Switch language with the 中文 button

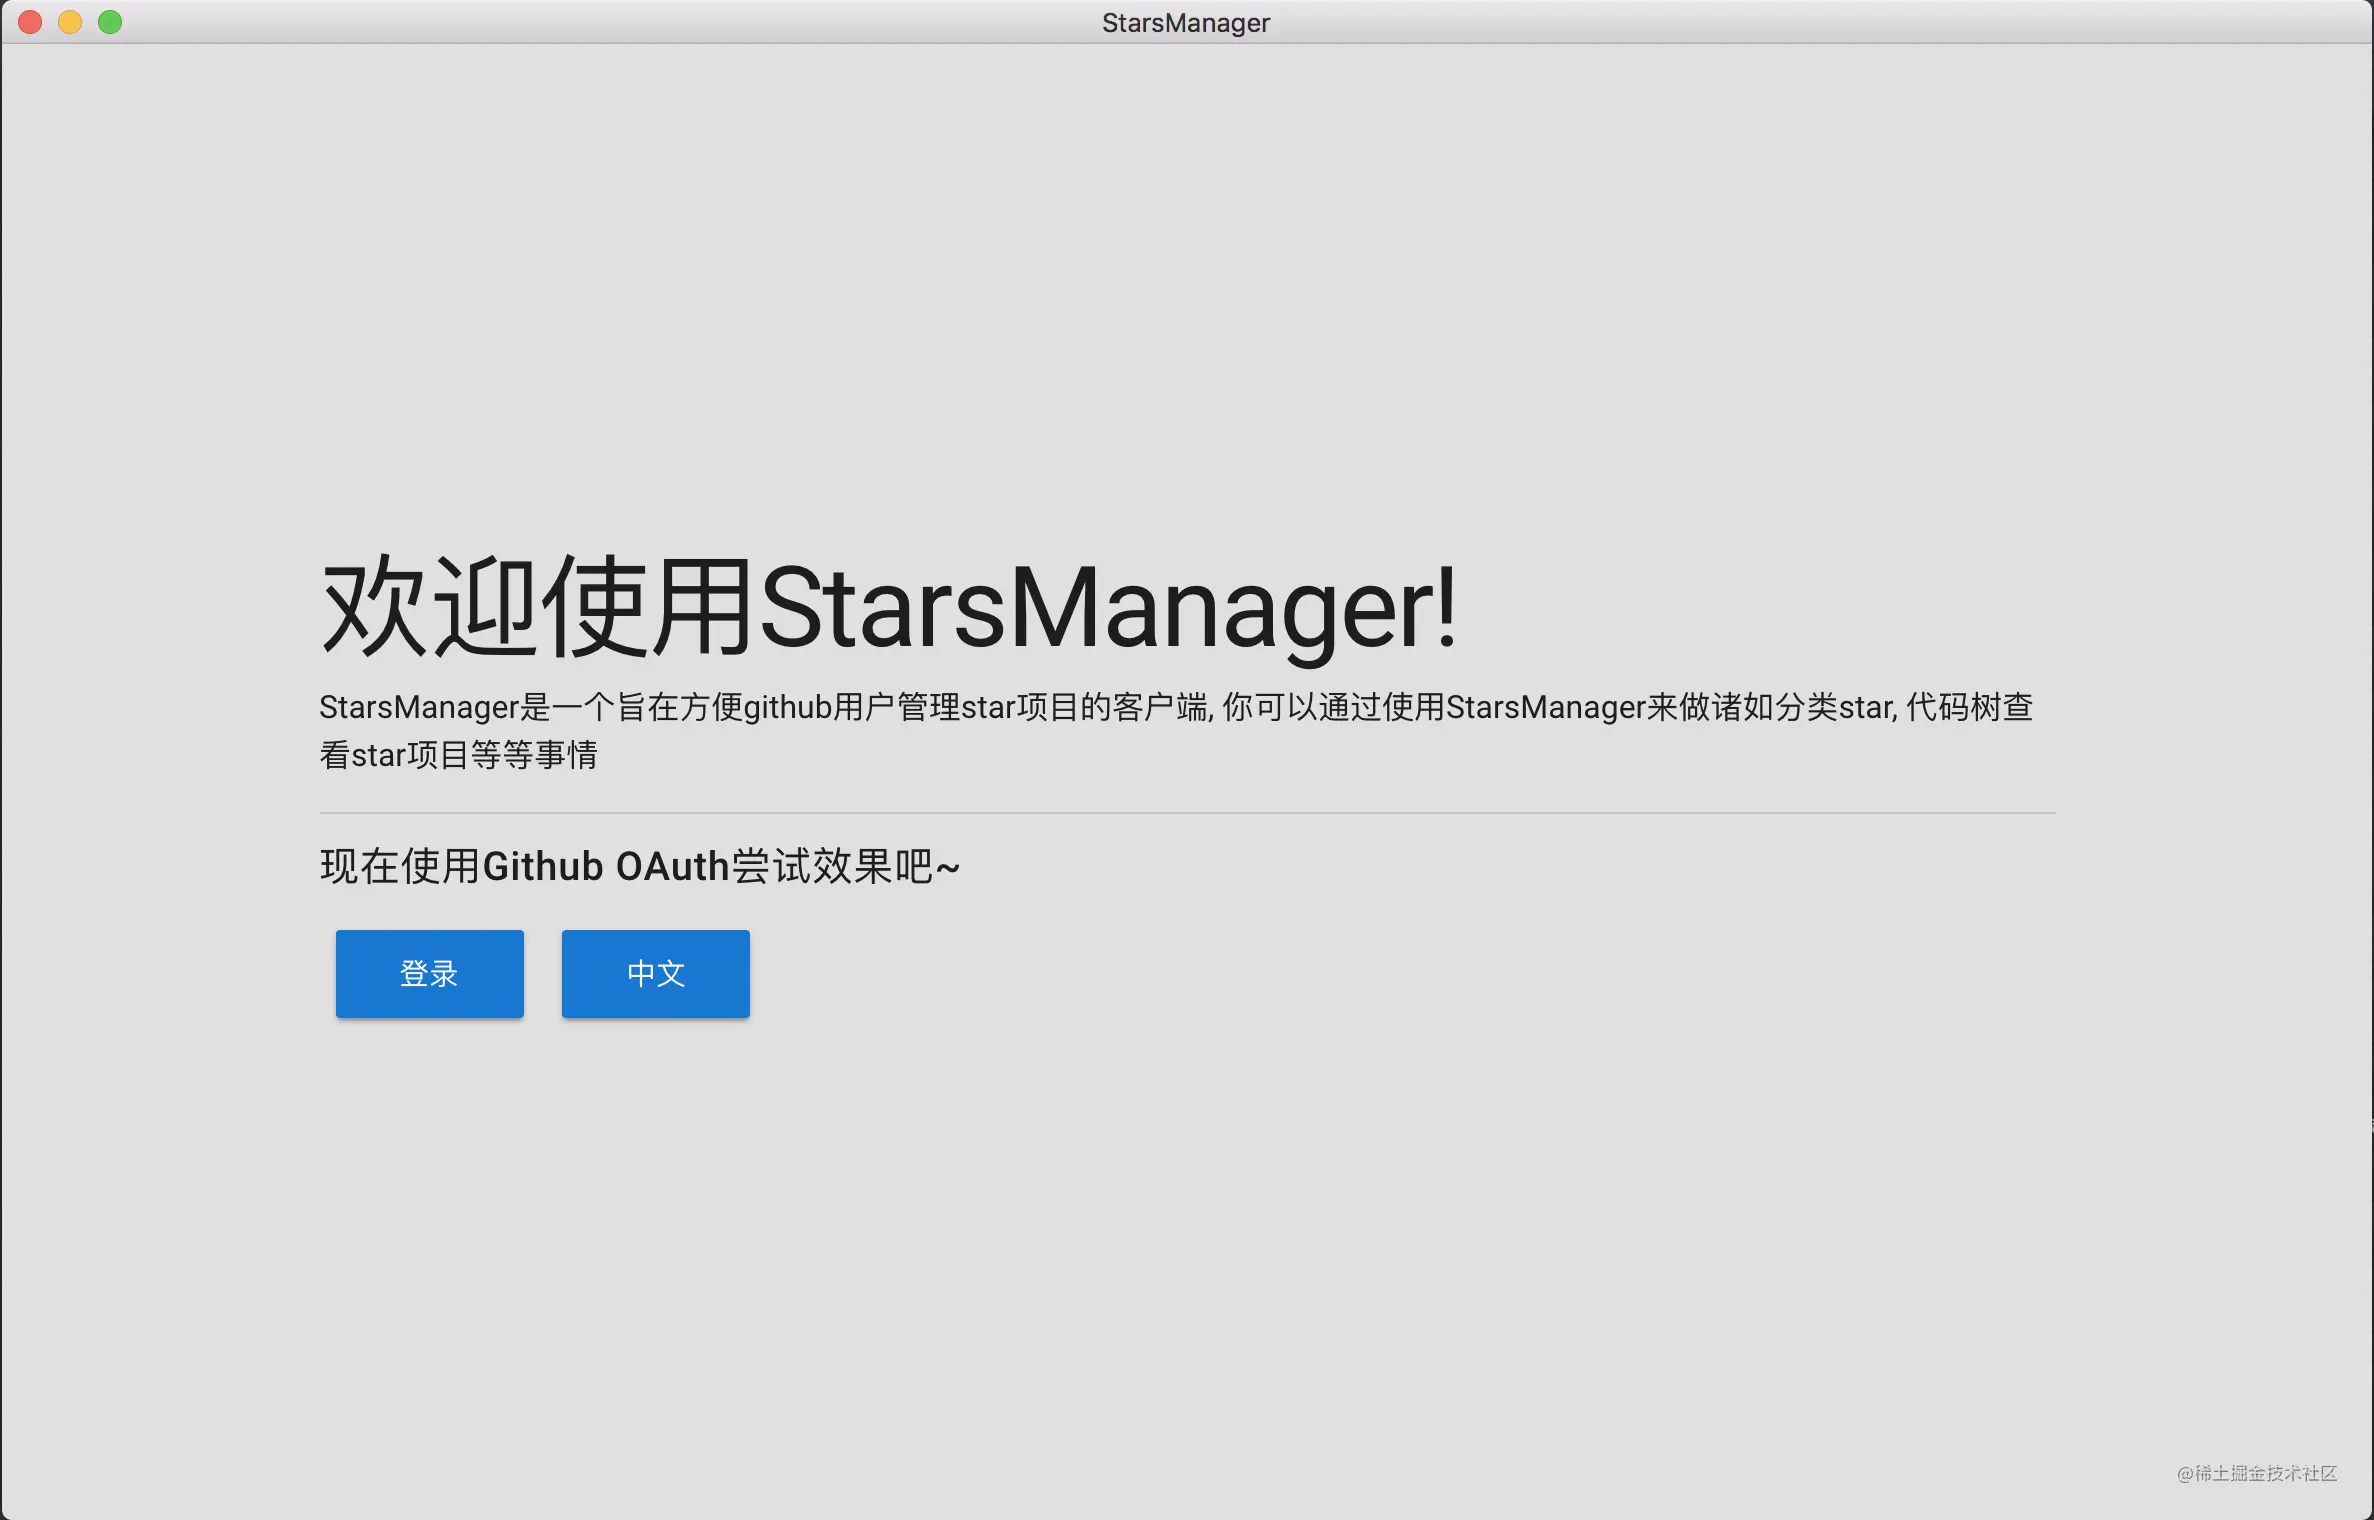[x=655, y=973]
